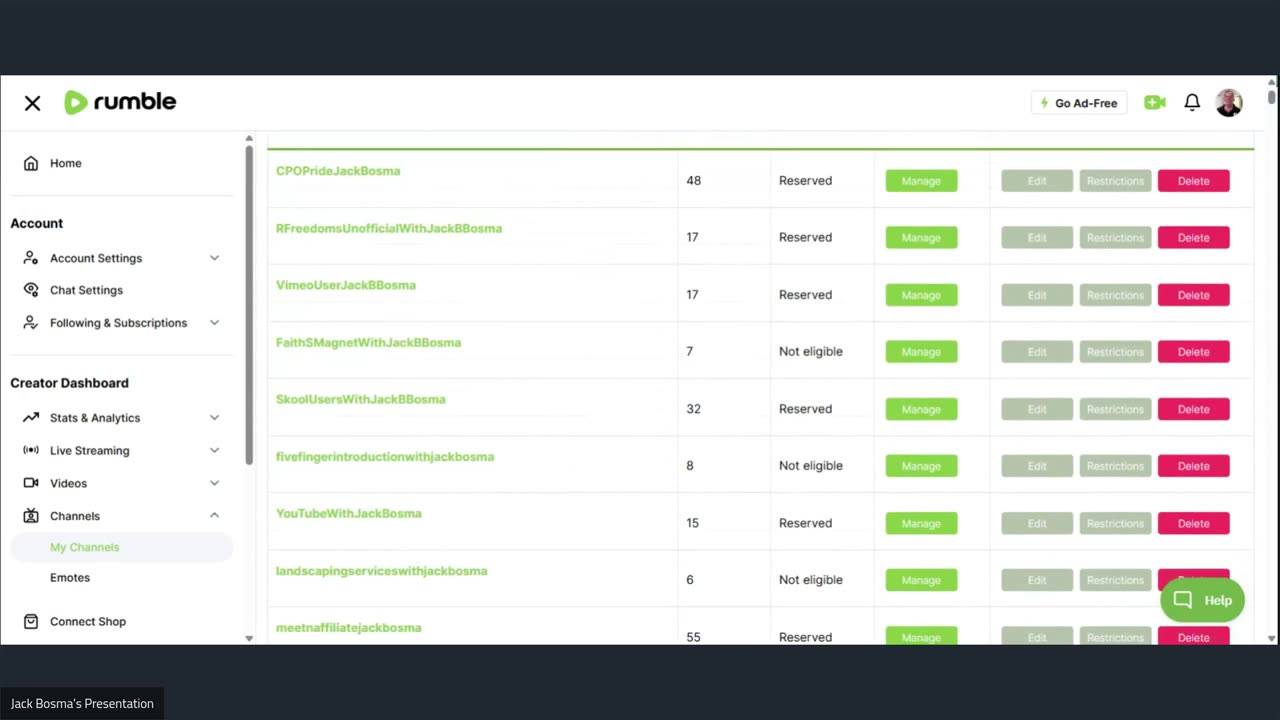Image resolution: width=1280 pixels, height=720 pixels.
Task: Open the user profile avatar menu
Action: point(1229,102)
